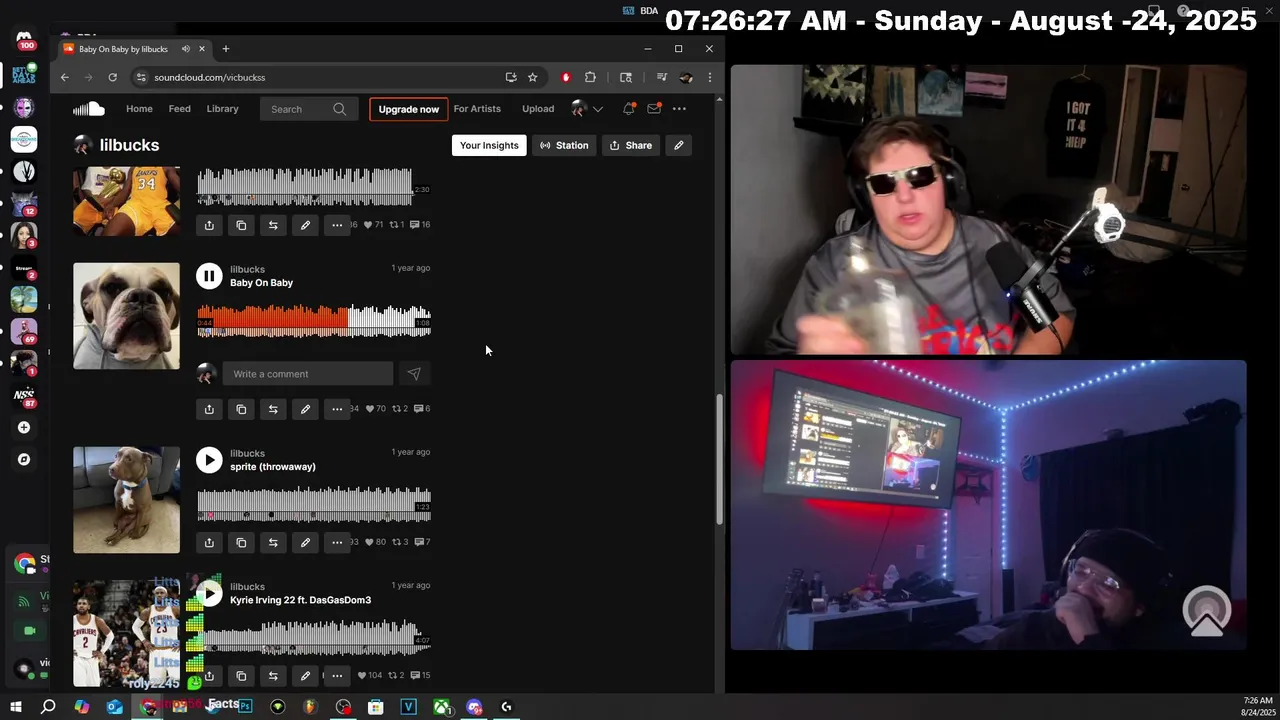Play the sprite (throwaway) track
Image resolution: width=1280 pixels, height=720 pixels.
[209, 460]
